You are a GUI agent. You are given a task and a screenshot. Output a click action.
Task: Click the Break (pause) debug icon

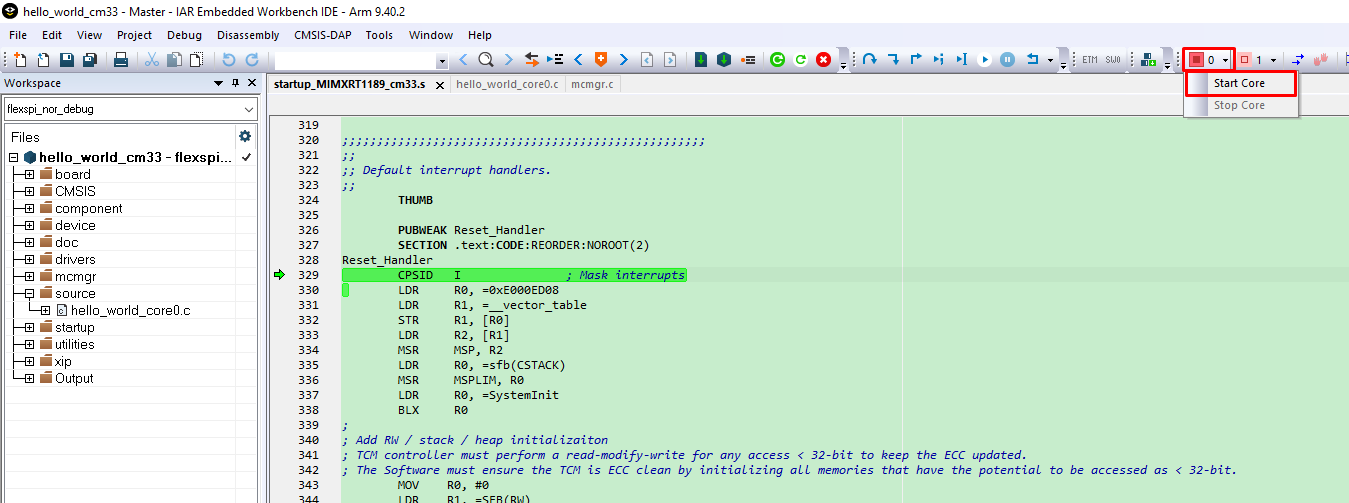click(x=1008, y=60)
